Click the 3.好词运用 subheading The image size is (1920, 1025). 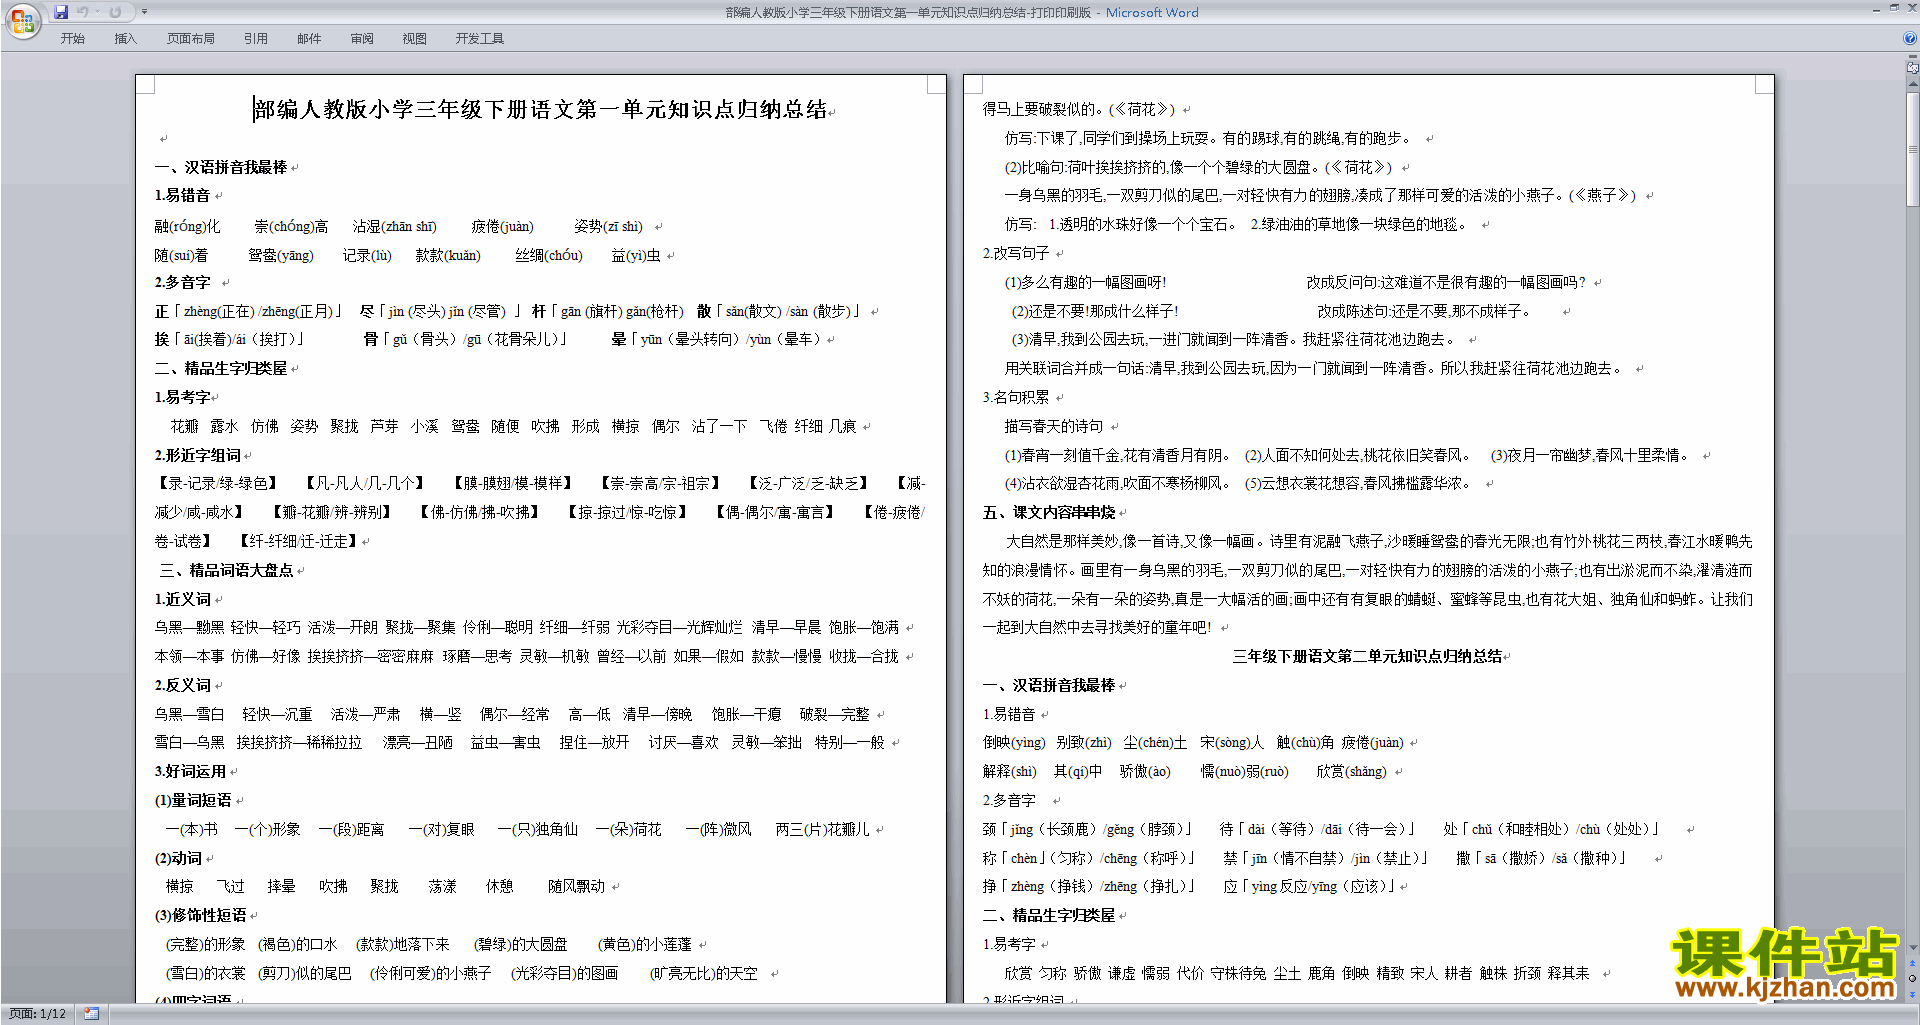pos(190,771)
